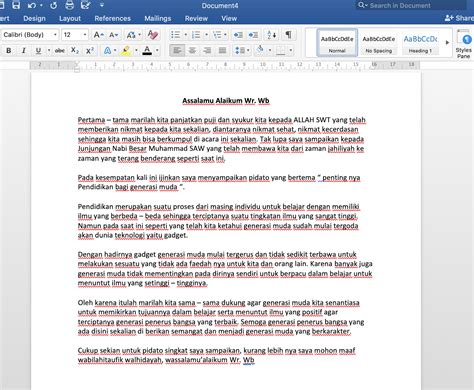
Task: Apply the paragraph borders button
Action: (x=281, y=51)
